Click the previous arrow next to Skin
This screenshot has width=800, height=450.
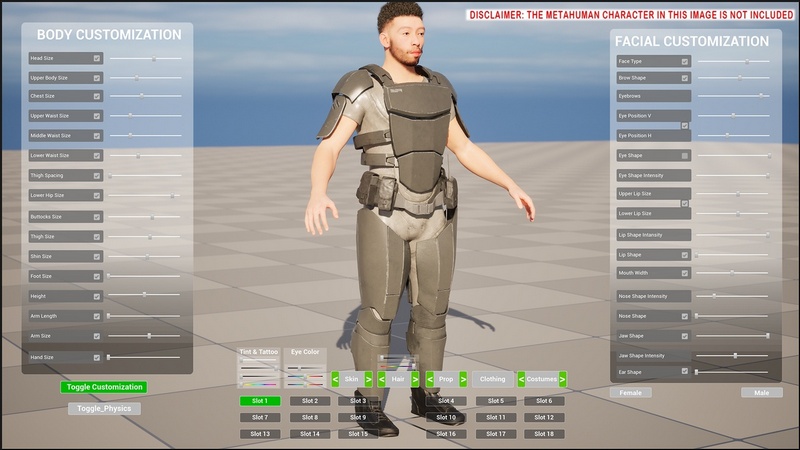click(x=335, y=380)
